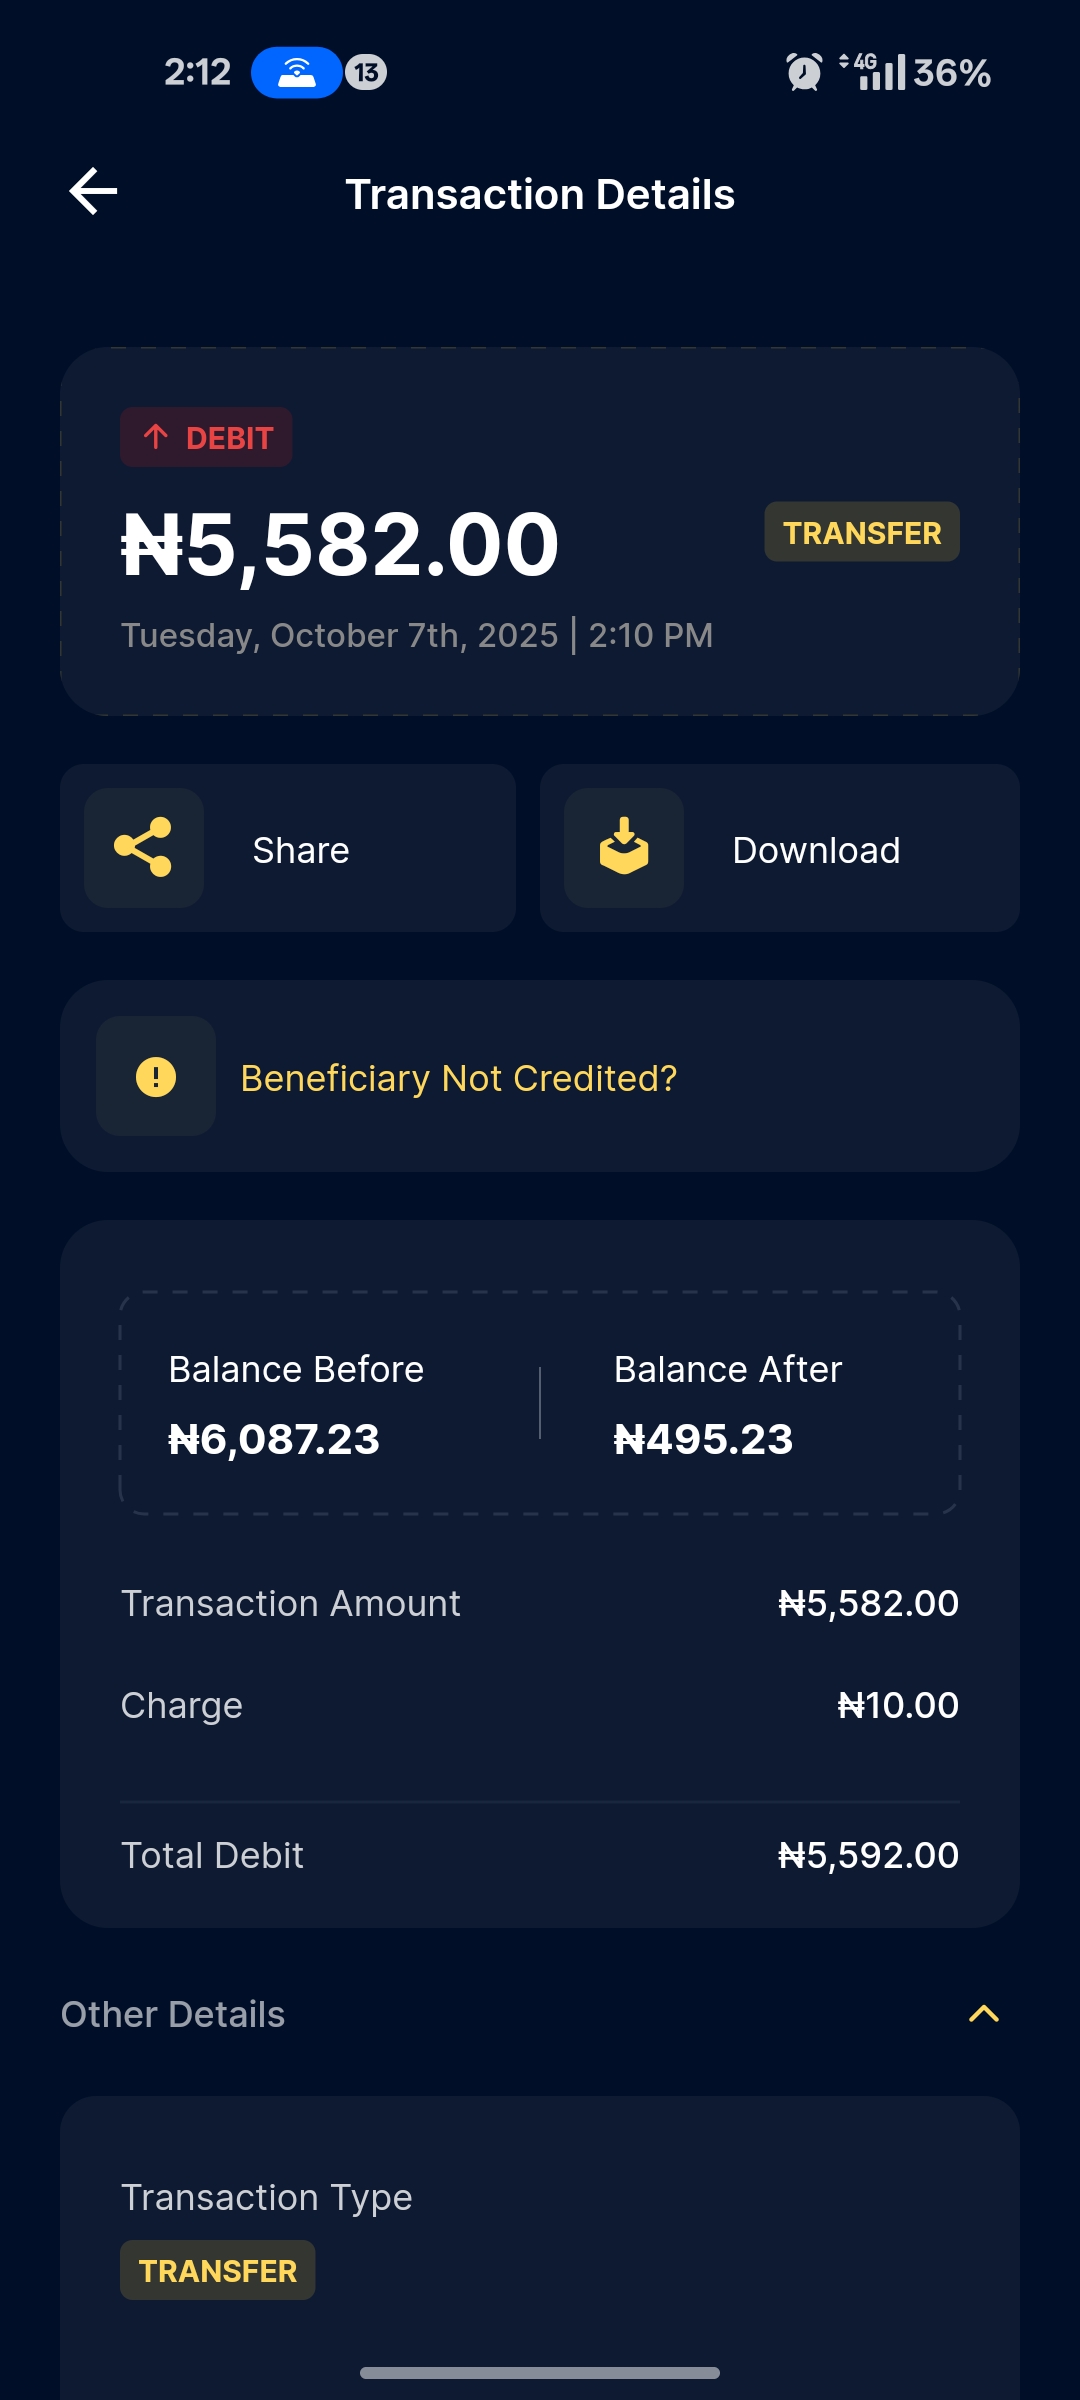The width and height of the screenshot is (1080, 2400).
Task: Tap the yellow download icon
Action: click(624, 848)
